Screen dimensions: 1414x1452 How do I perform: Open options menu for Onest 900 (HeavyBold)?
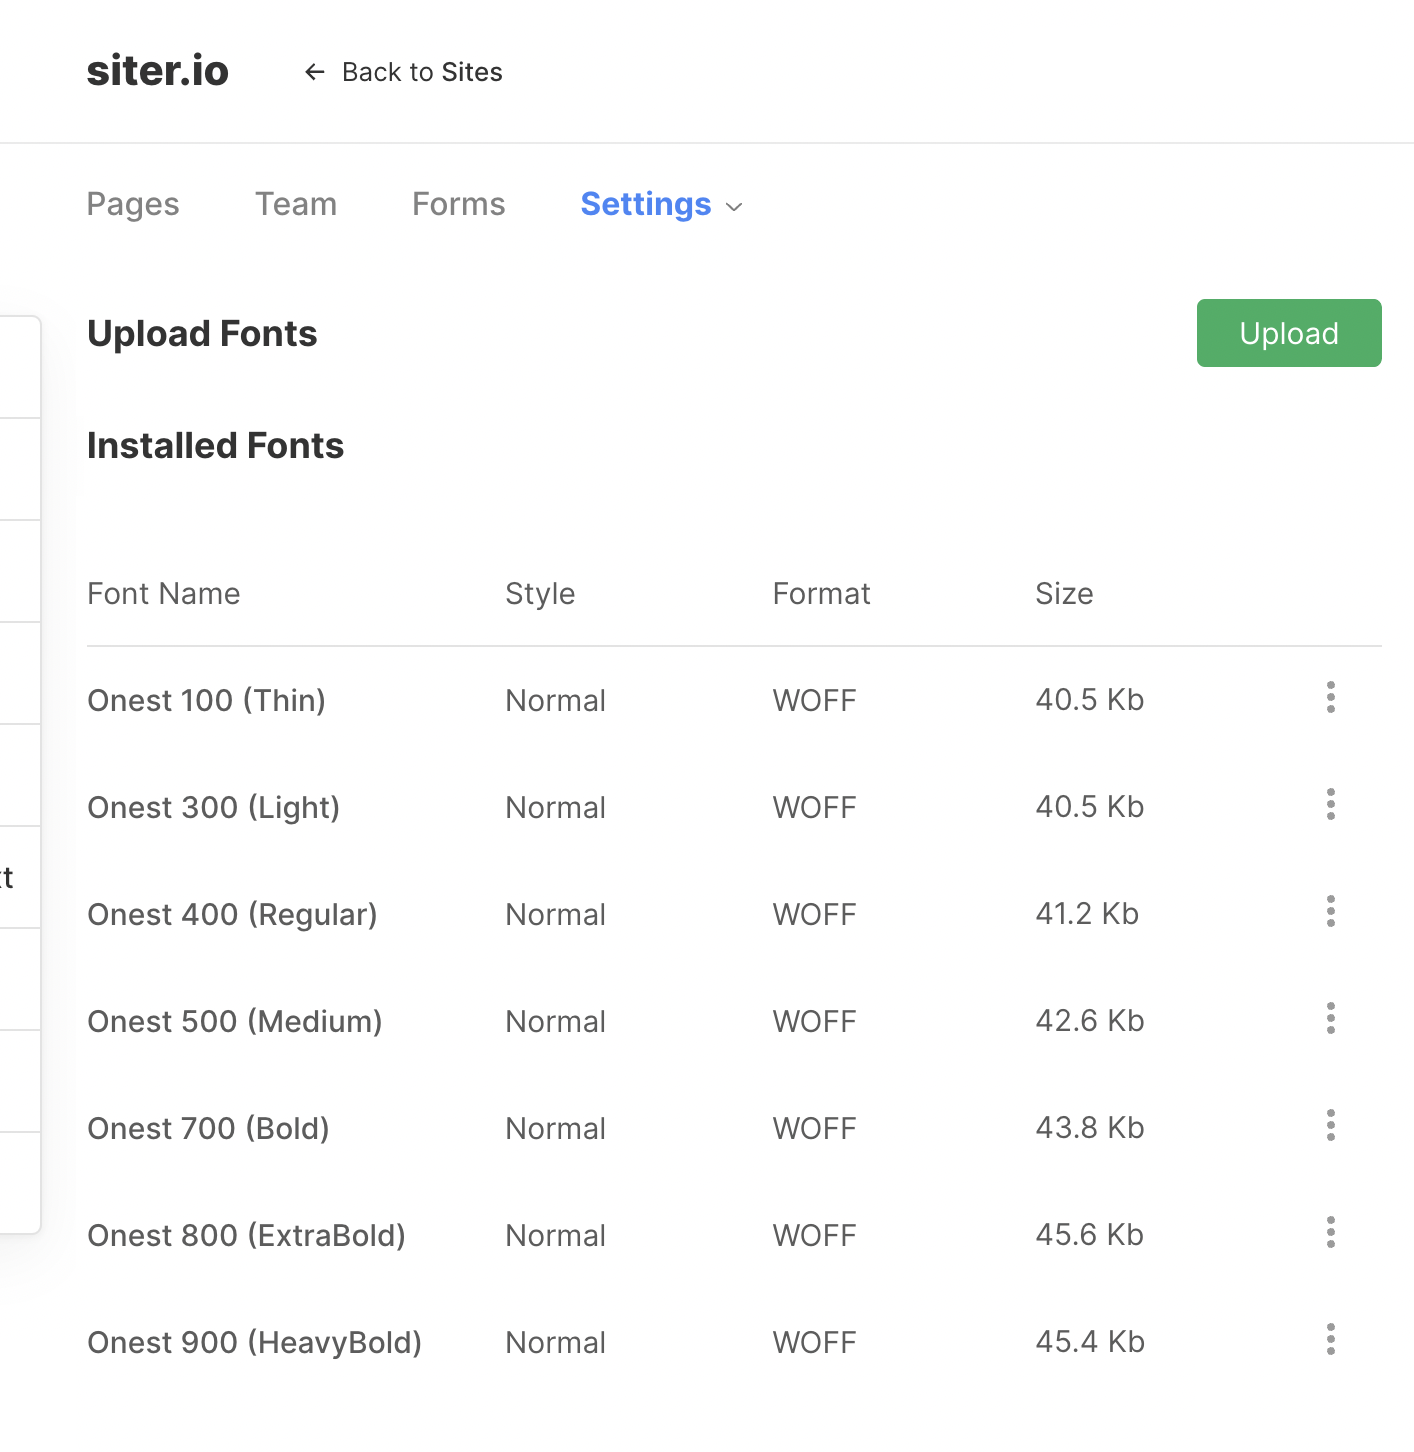click(1330, 1340)
